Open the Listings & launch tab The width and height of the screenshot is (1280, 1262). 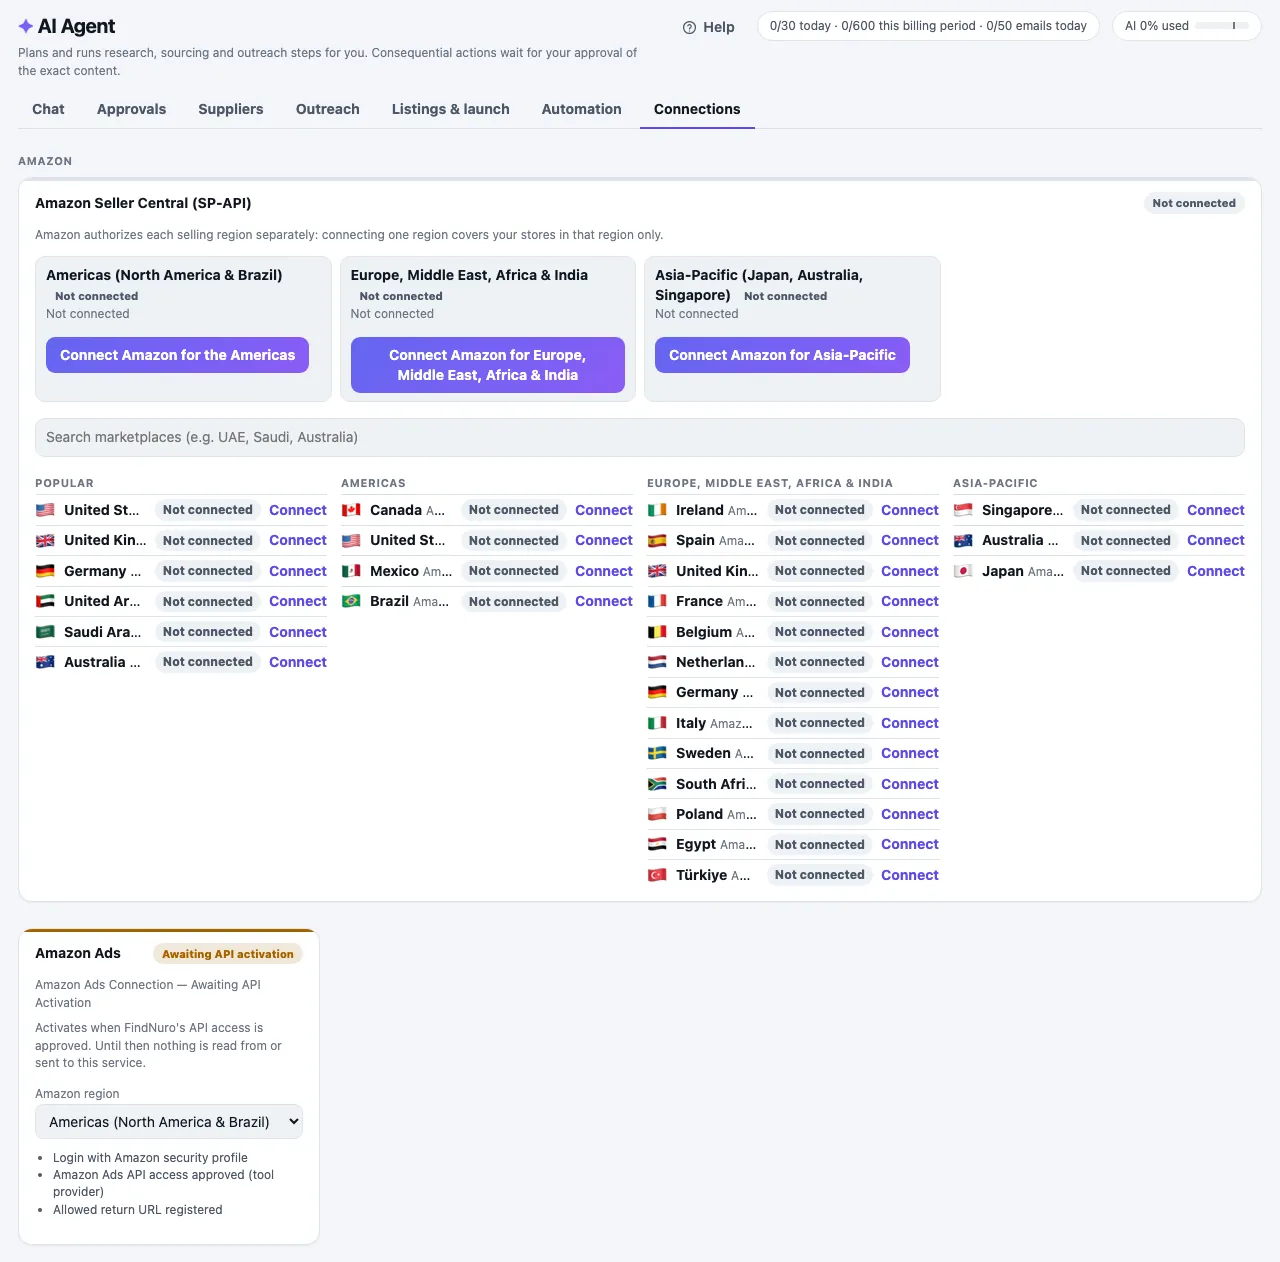coord(451,109)
